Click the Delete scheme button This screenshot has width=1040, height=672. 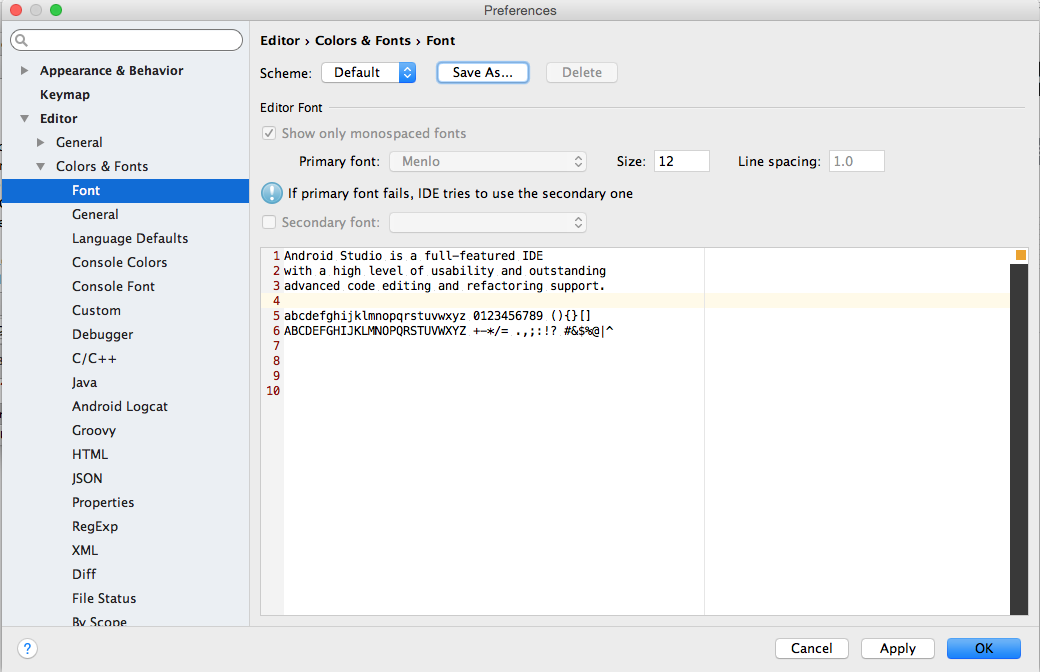582,72
